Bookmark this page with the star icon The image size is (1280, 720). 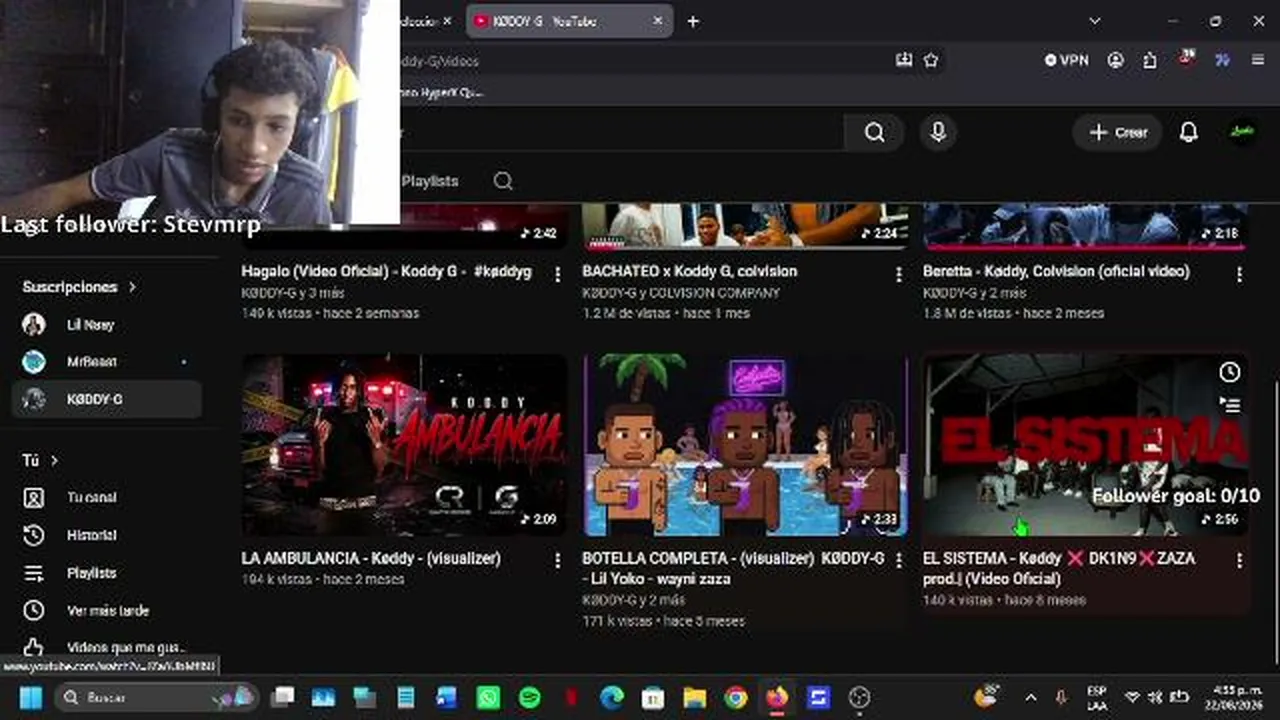(931, 60)
